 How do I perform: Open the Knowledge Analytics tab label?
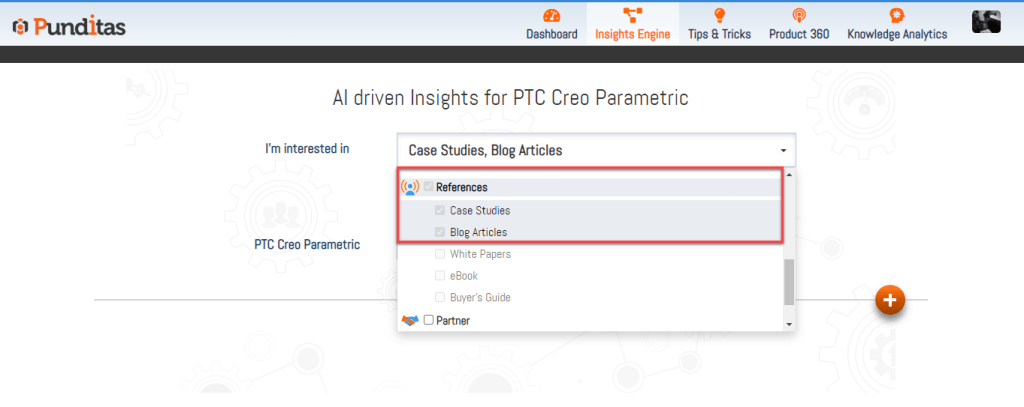pyautogui.click(x=897, y=34)
